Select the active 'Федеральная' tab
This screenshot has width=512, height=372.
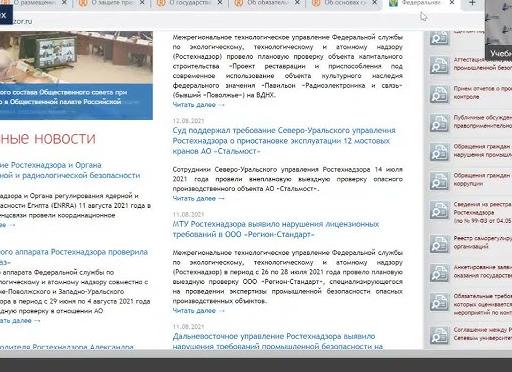coord(422,3)
